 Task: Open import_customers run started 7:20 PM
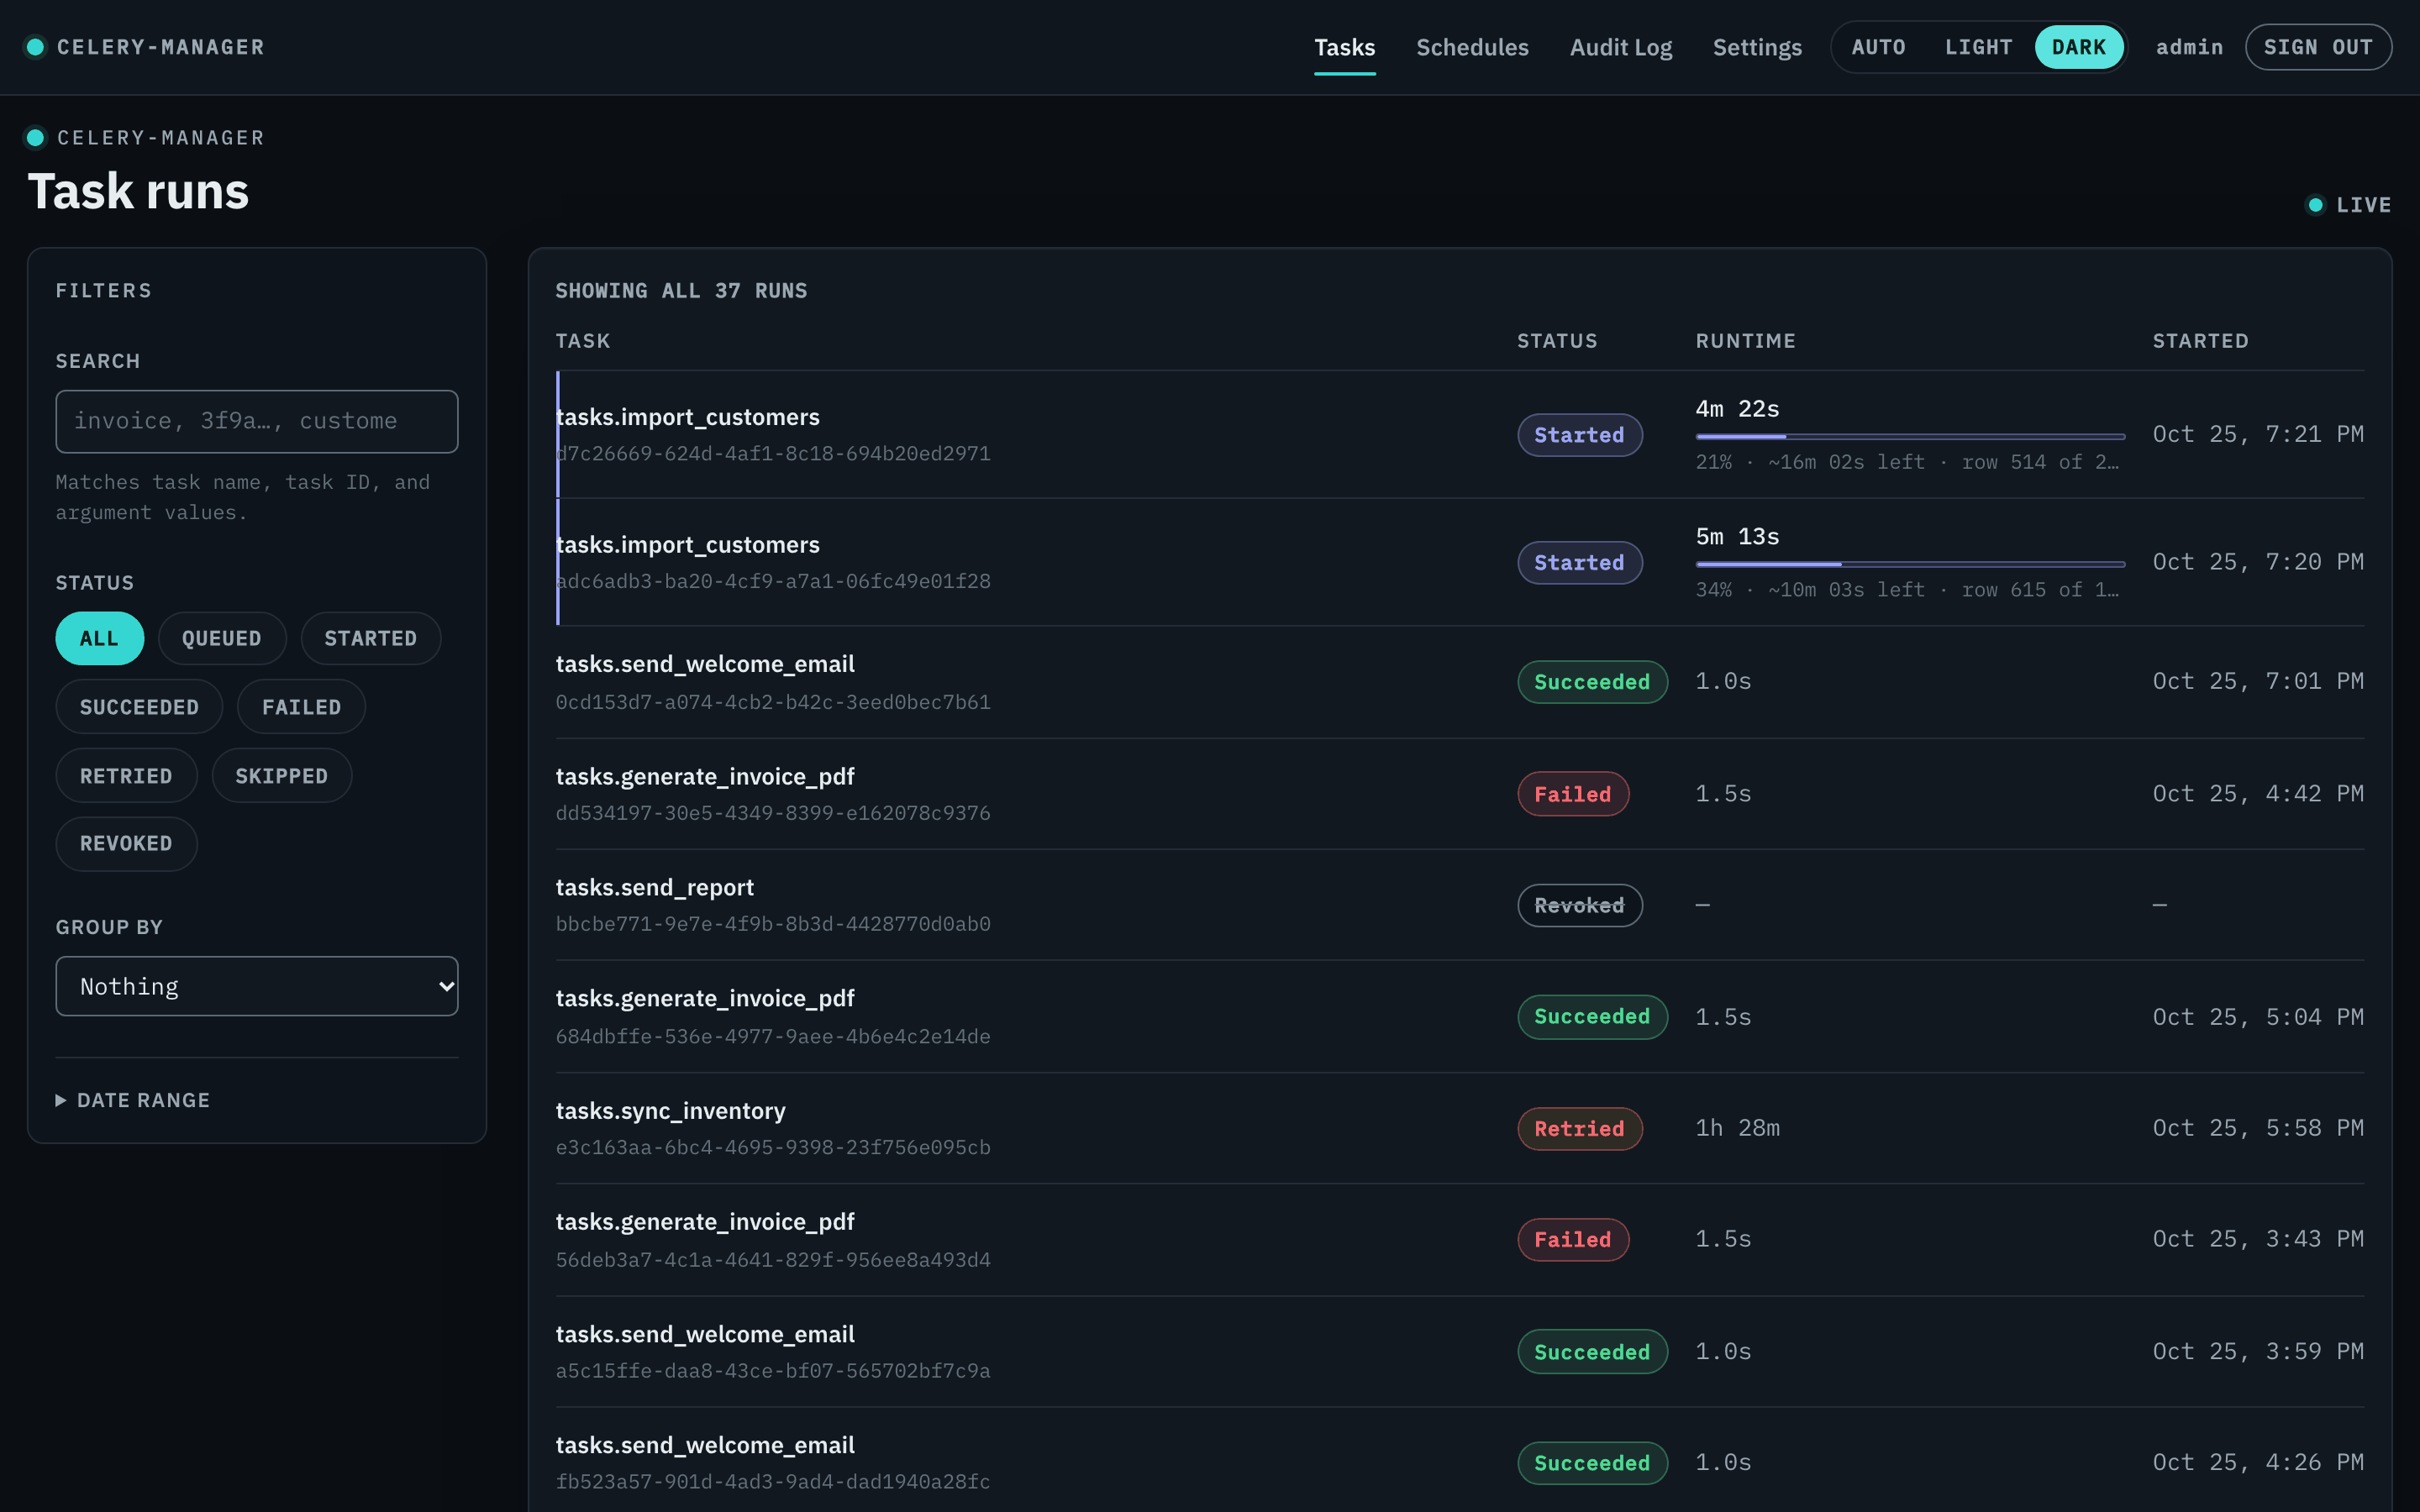(x=1460, y=562)
